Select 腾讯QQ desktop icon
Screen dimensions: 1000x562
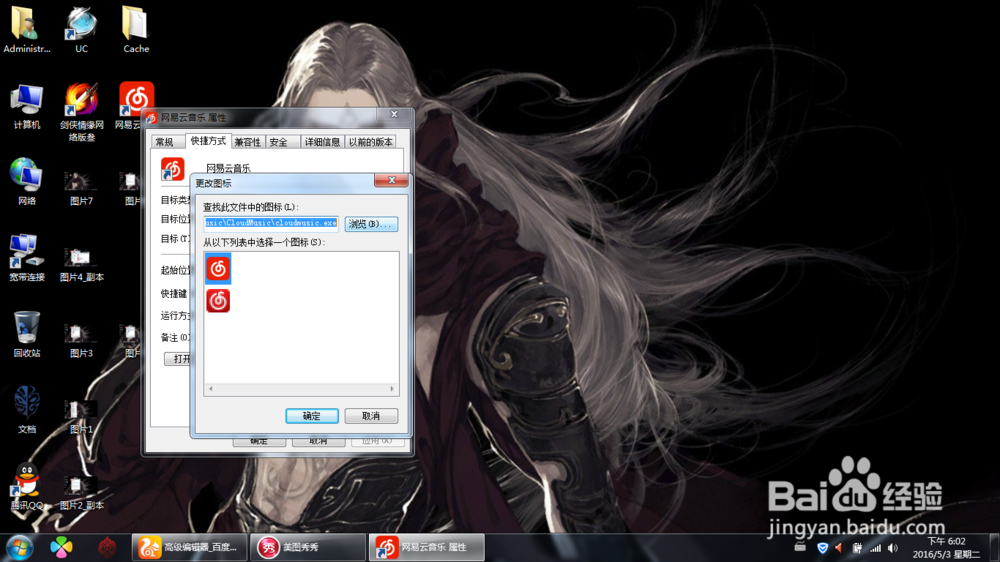coord(27,486)
